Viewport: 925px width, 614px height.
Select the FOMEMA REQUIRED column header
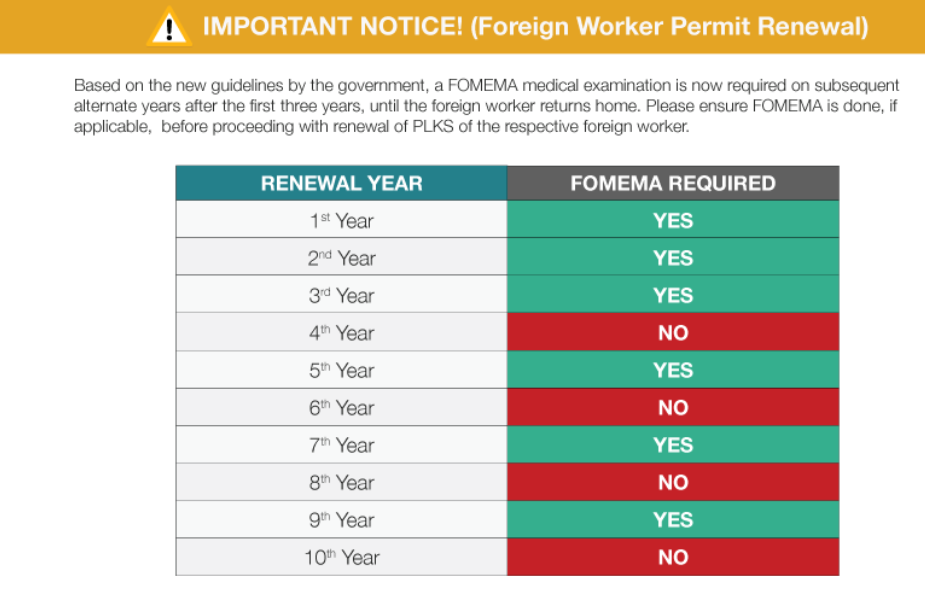tap(673, 183)
